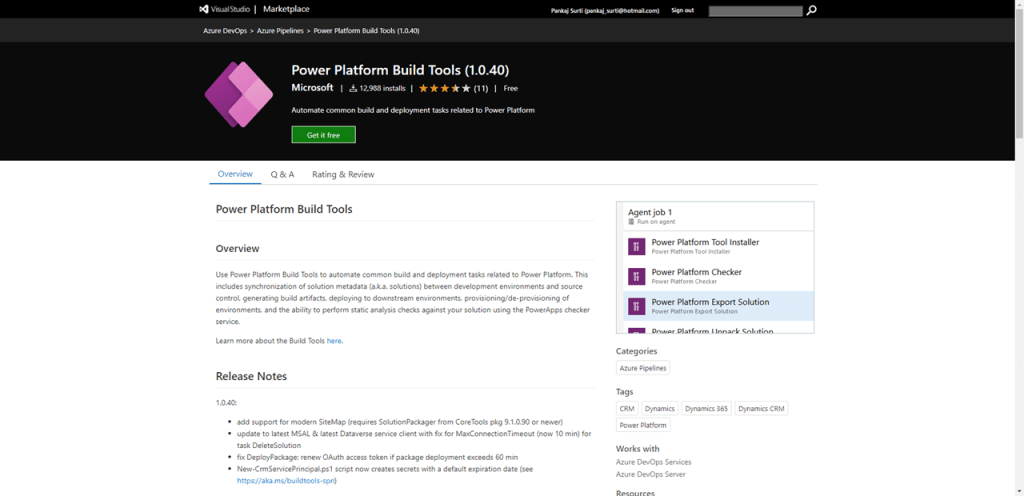Viewport: 1024px width, 496px height.
Task: Click the installs download icon
Action: point(353,88)
